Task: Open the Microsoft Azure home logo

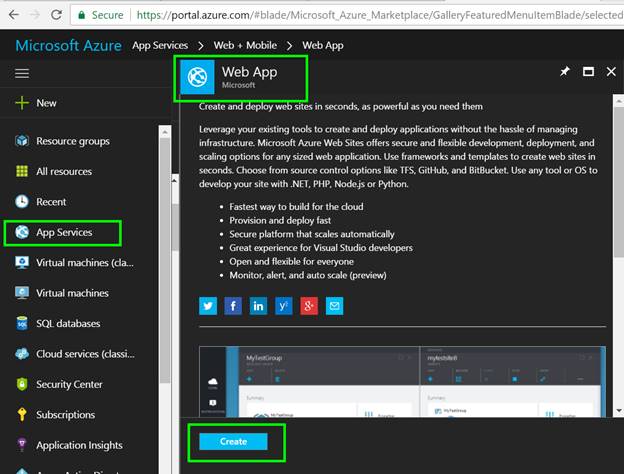Action: coord(68,45)
